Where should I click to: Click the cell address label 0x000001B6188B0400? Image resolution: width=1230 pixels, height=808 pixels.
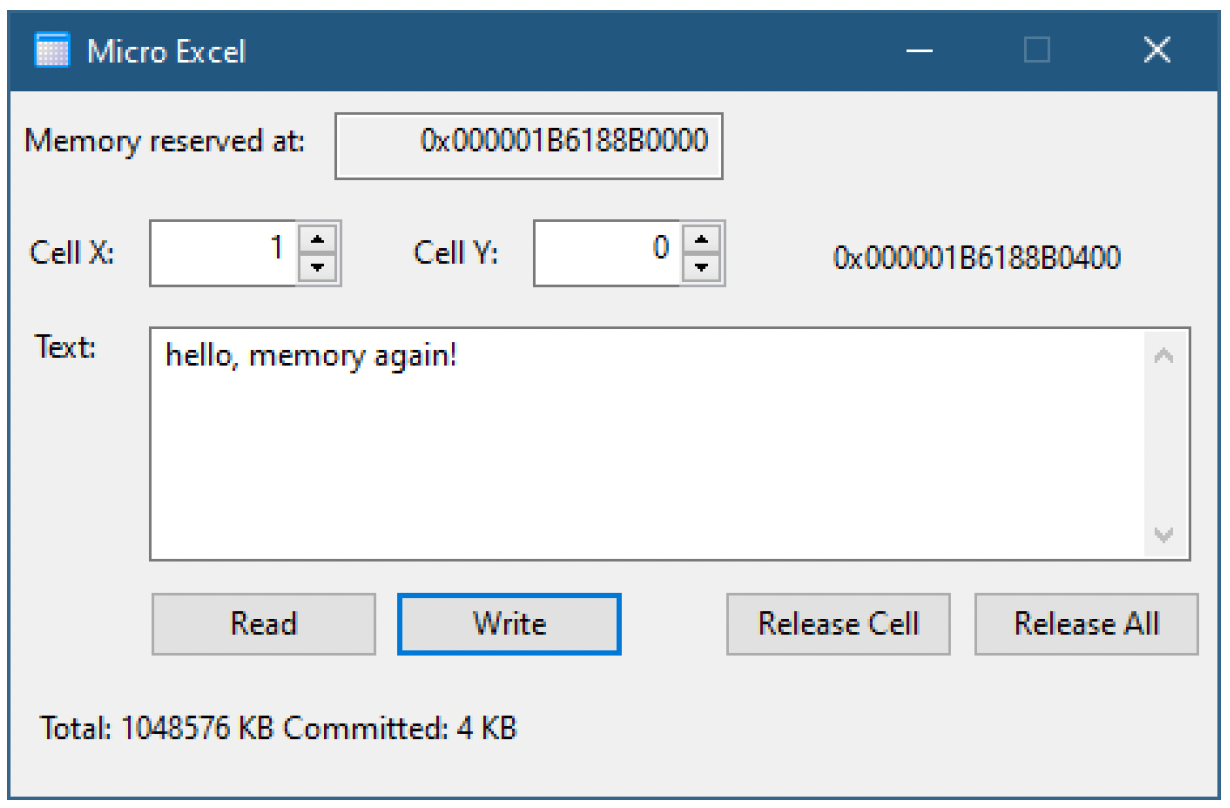[x=977, y=258]
